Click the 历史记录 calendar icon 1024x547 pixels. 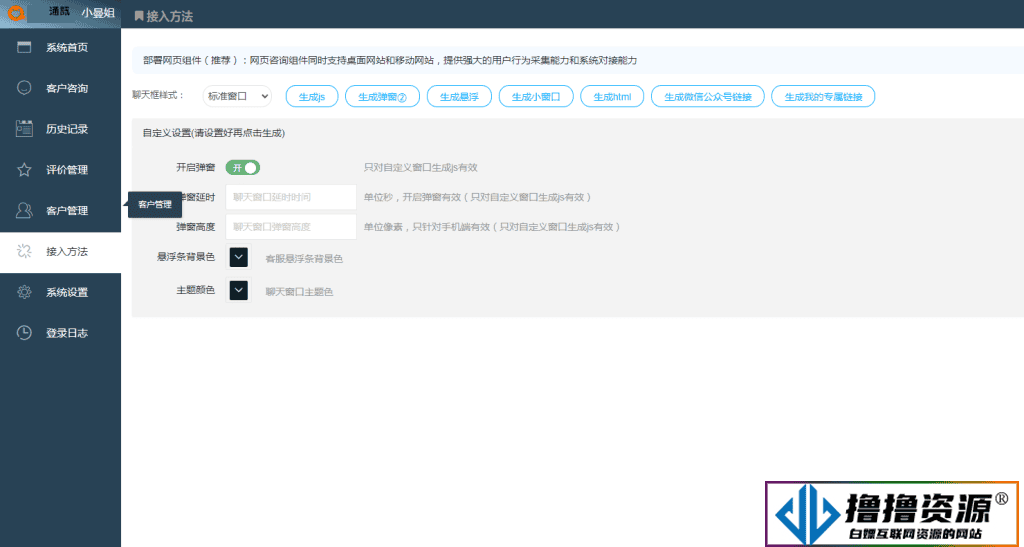pos(24,129)
